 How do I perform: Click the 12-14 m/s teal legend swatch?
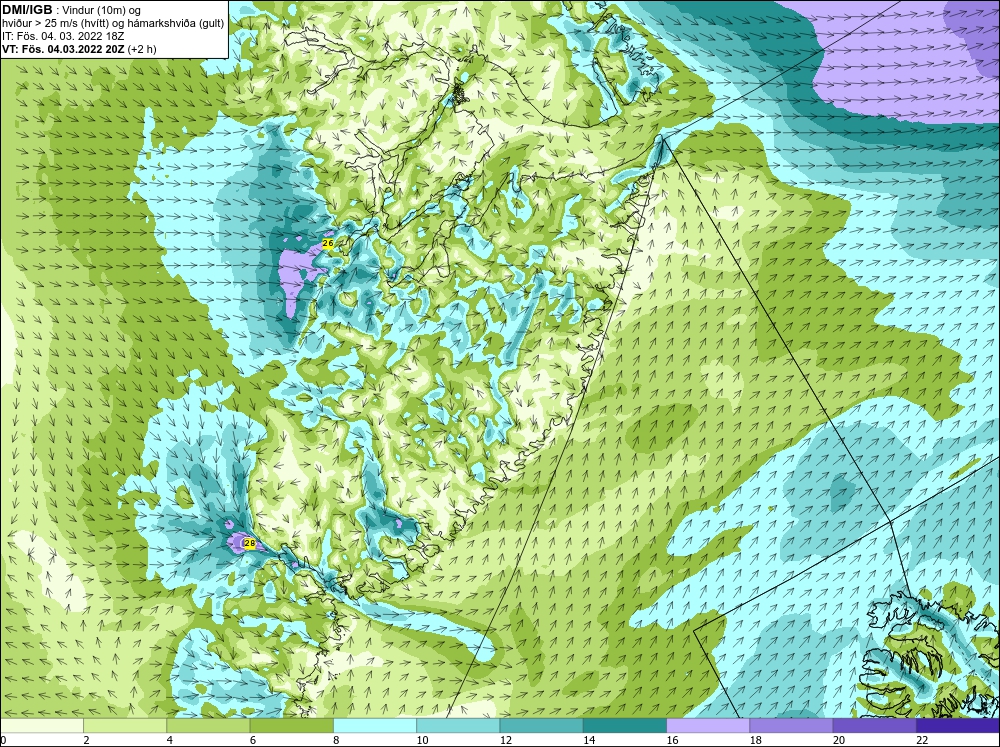pyautogui.click(x=541, y=725)
